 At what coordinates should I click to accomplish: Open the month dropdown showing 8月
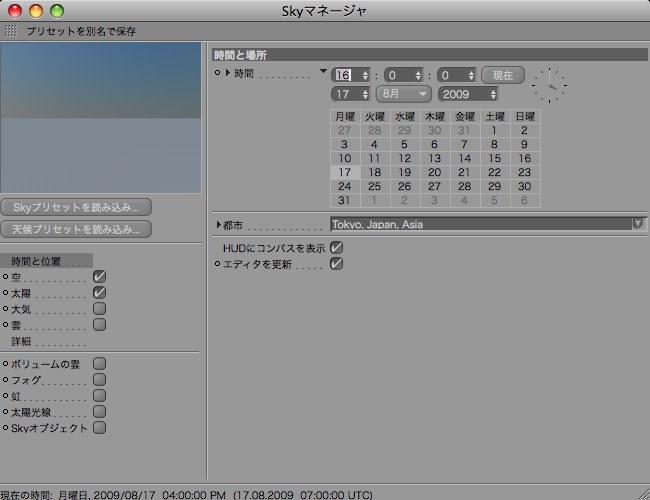point(403,94)
